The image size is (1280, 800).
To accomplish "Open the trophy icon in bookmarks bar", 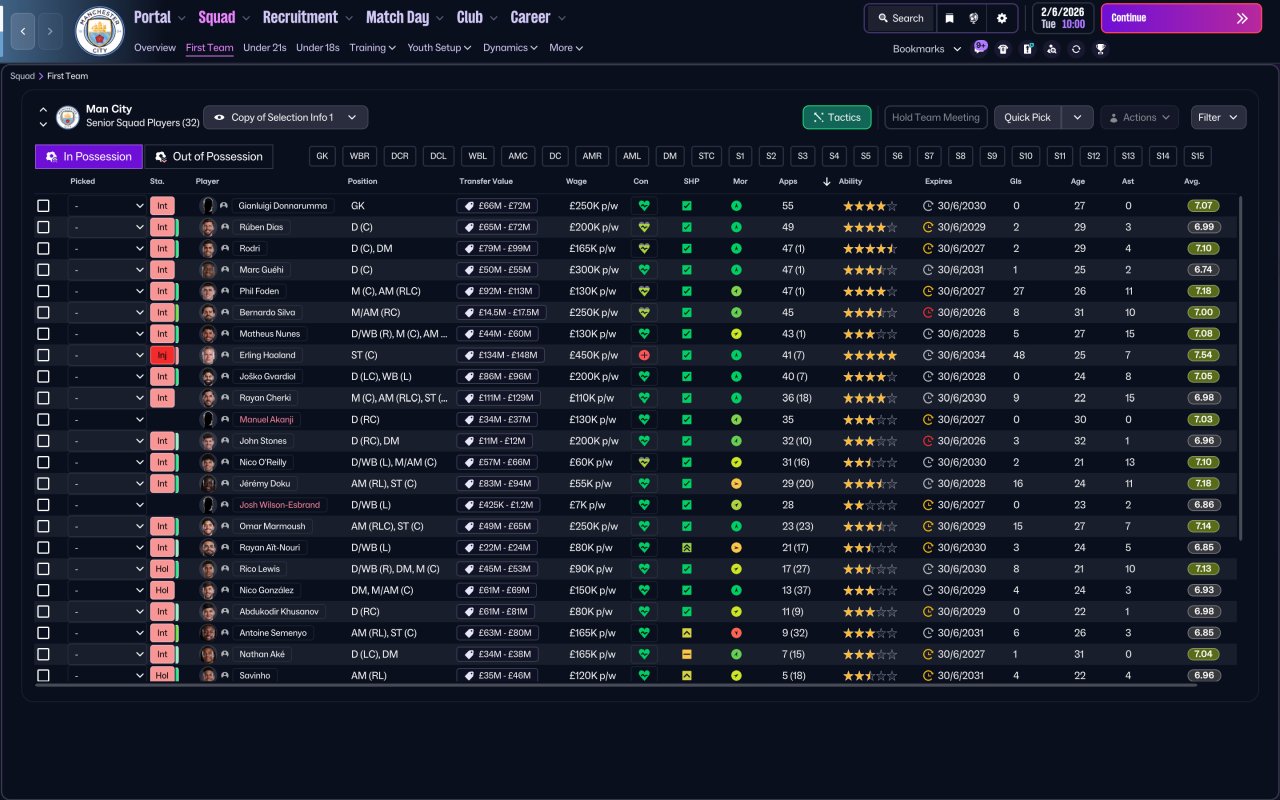I will coord(1101,48).
